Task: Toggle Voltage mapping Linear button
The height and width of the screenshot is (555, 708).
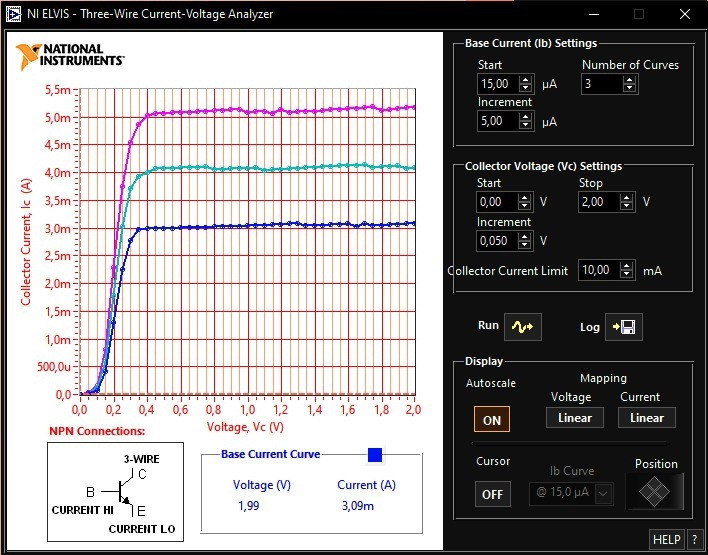Action: [575, 418]
